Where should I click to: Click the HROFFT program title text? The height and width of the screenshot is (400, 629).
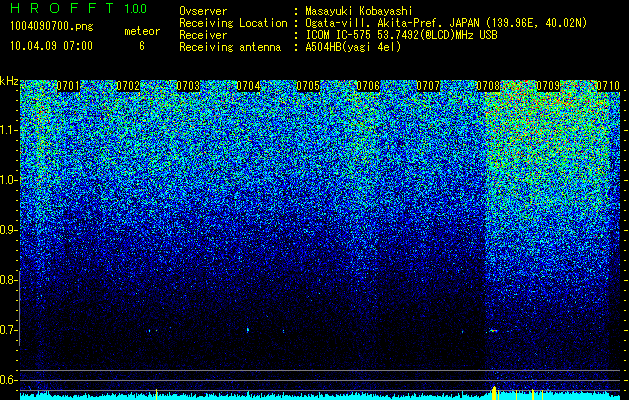[63, 8]
